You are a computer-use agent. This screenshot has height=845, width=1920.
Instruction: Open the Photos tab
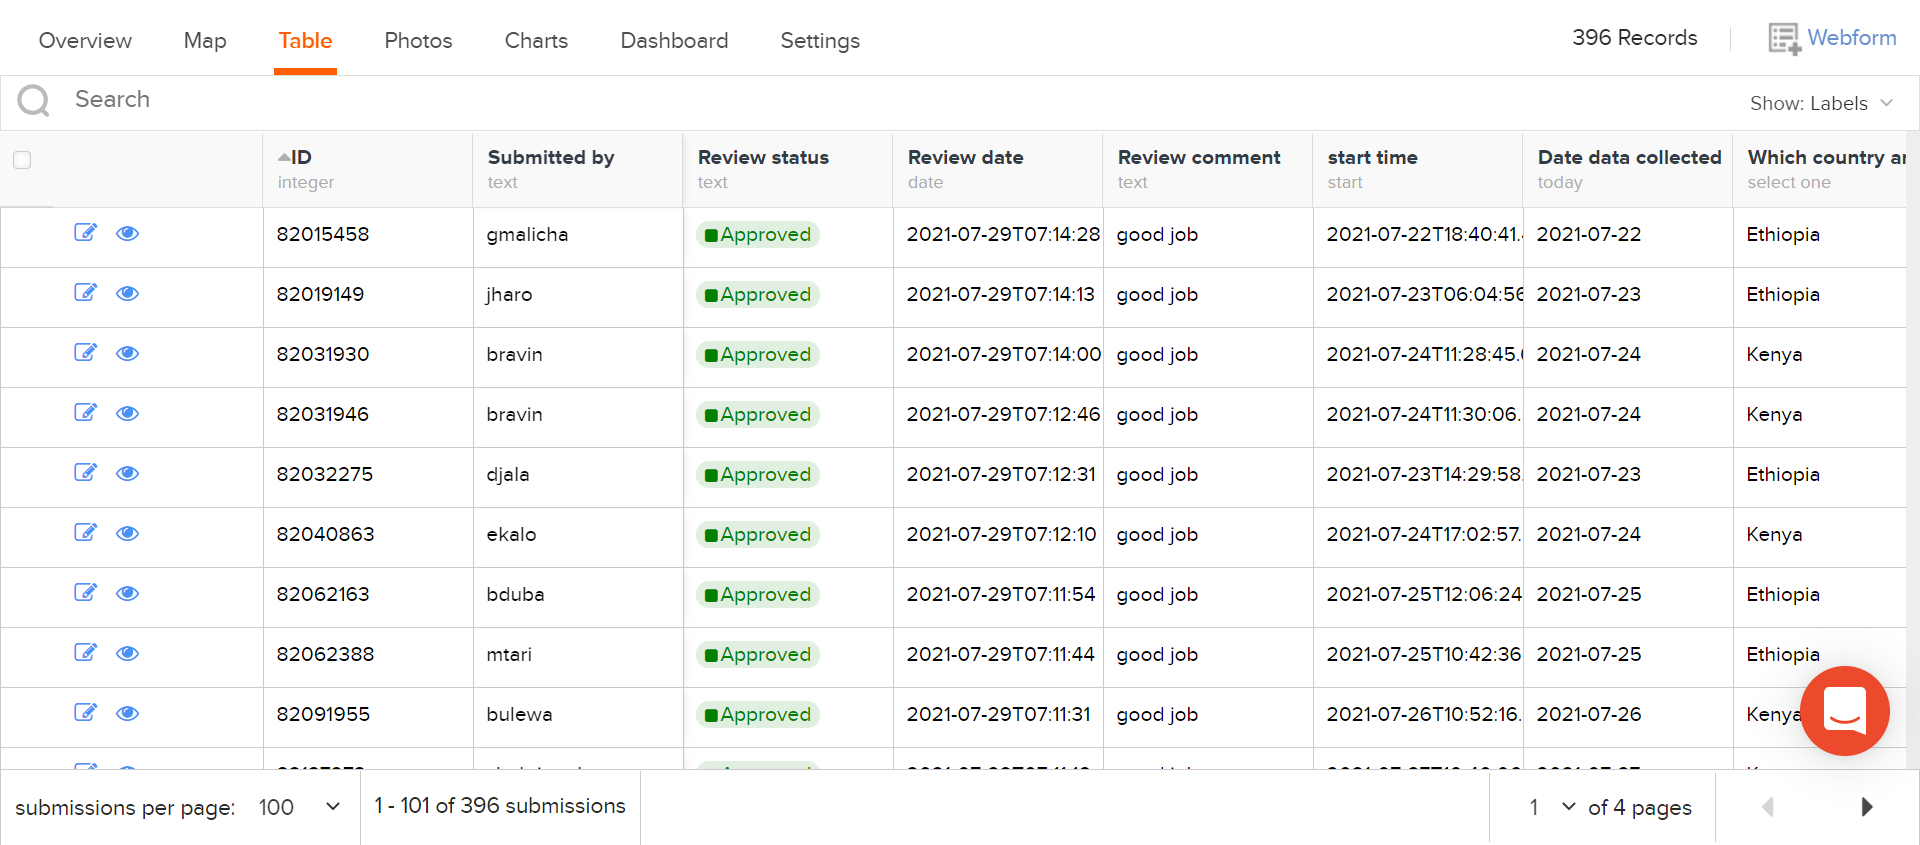[x=418, y=41]
